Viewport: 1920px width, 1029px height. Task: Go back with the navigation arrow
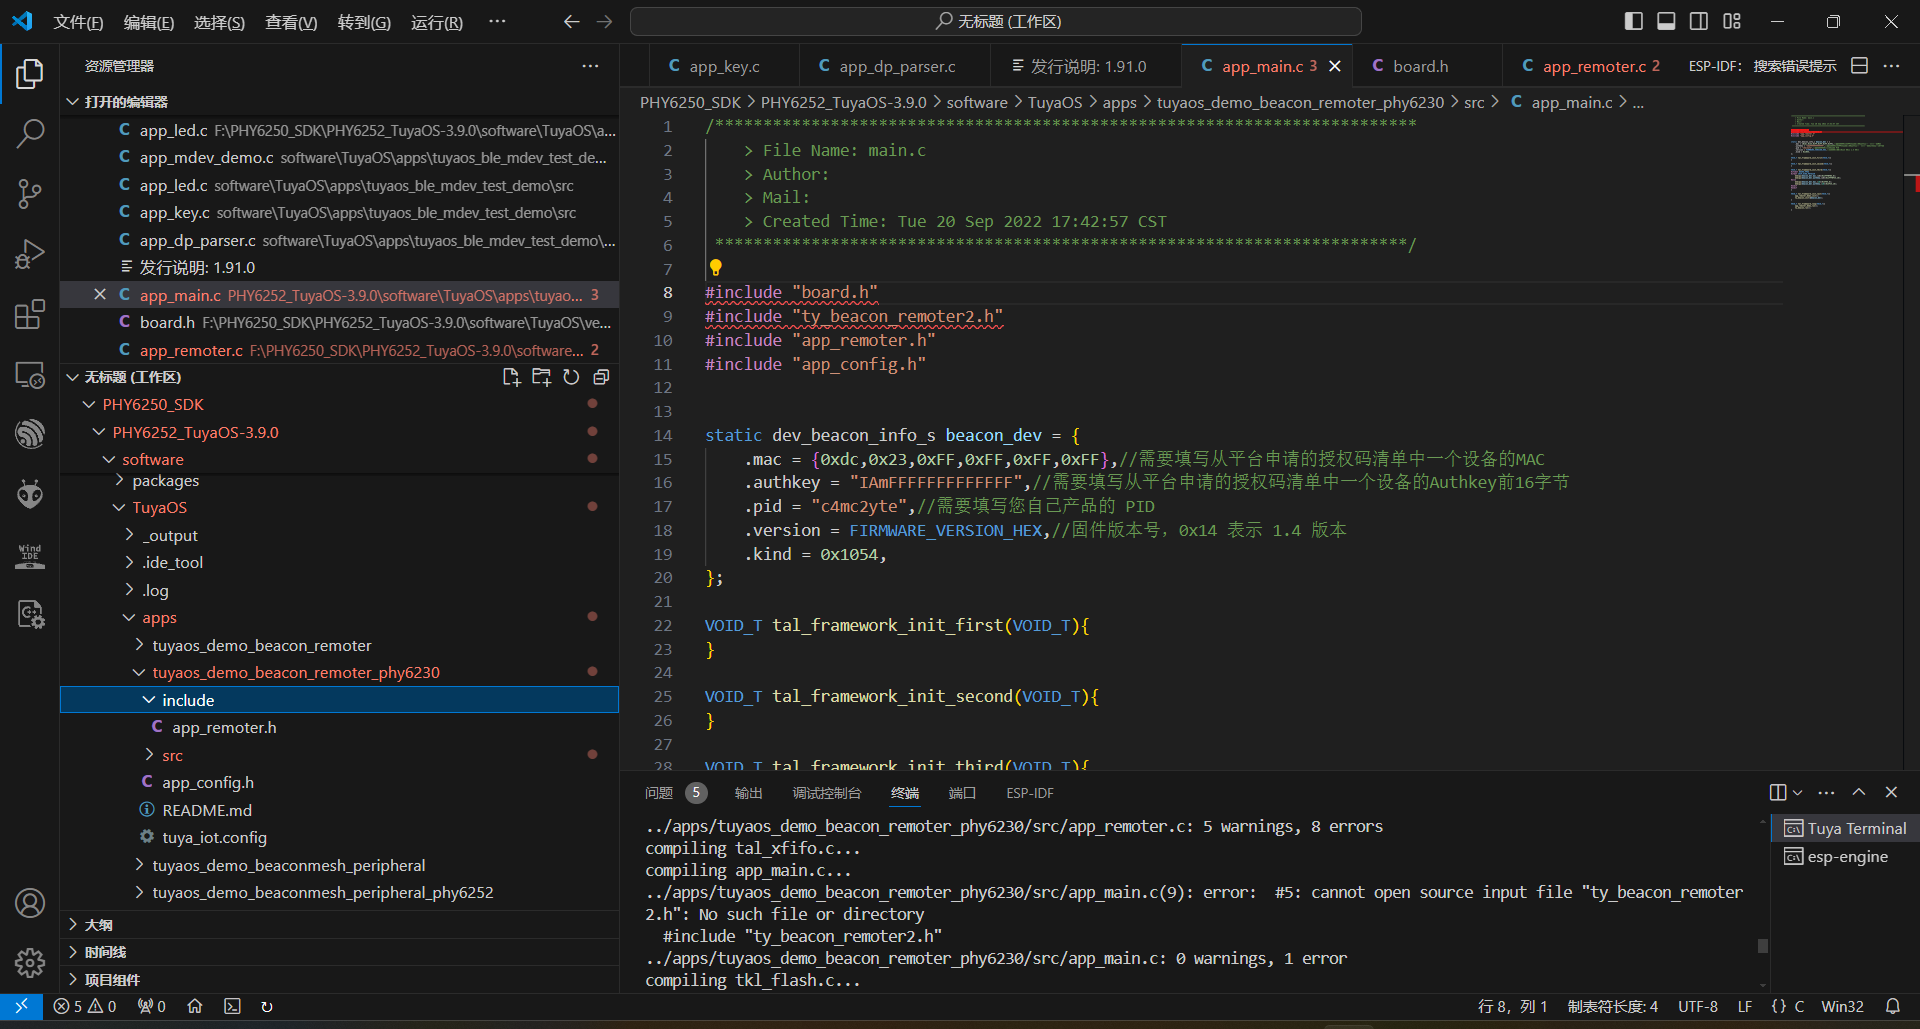click(x=571, y=21)
